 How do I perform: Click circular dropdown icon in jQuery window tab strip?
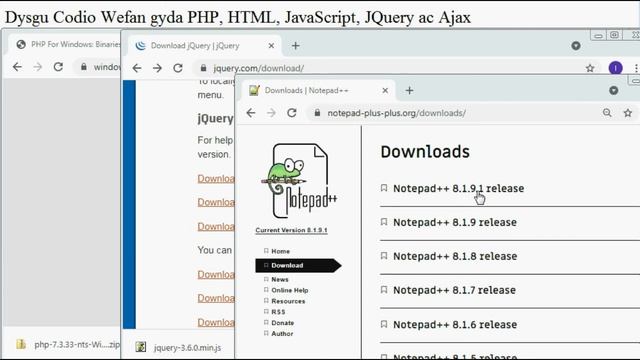click(x=576, y=46)
